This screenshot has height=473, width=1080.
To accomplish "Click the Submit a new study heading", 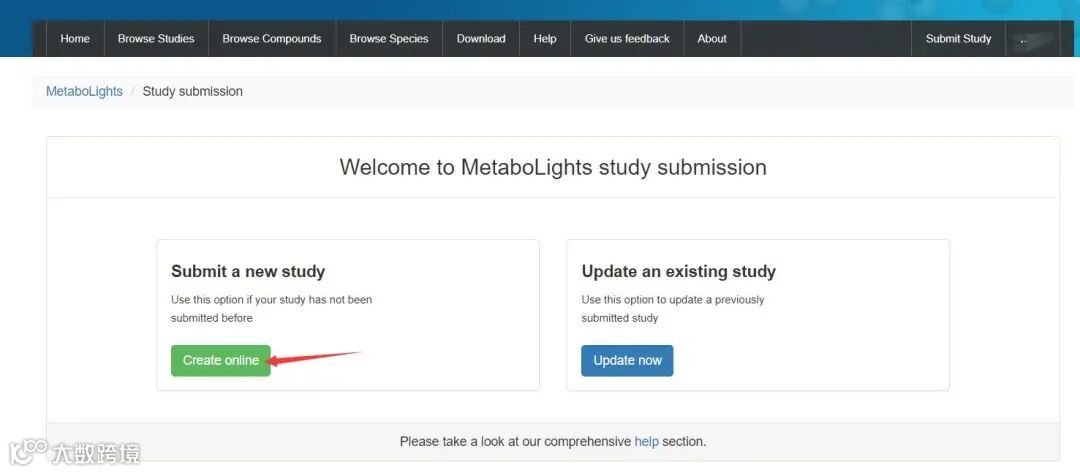I will (x=248, y=271).
